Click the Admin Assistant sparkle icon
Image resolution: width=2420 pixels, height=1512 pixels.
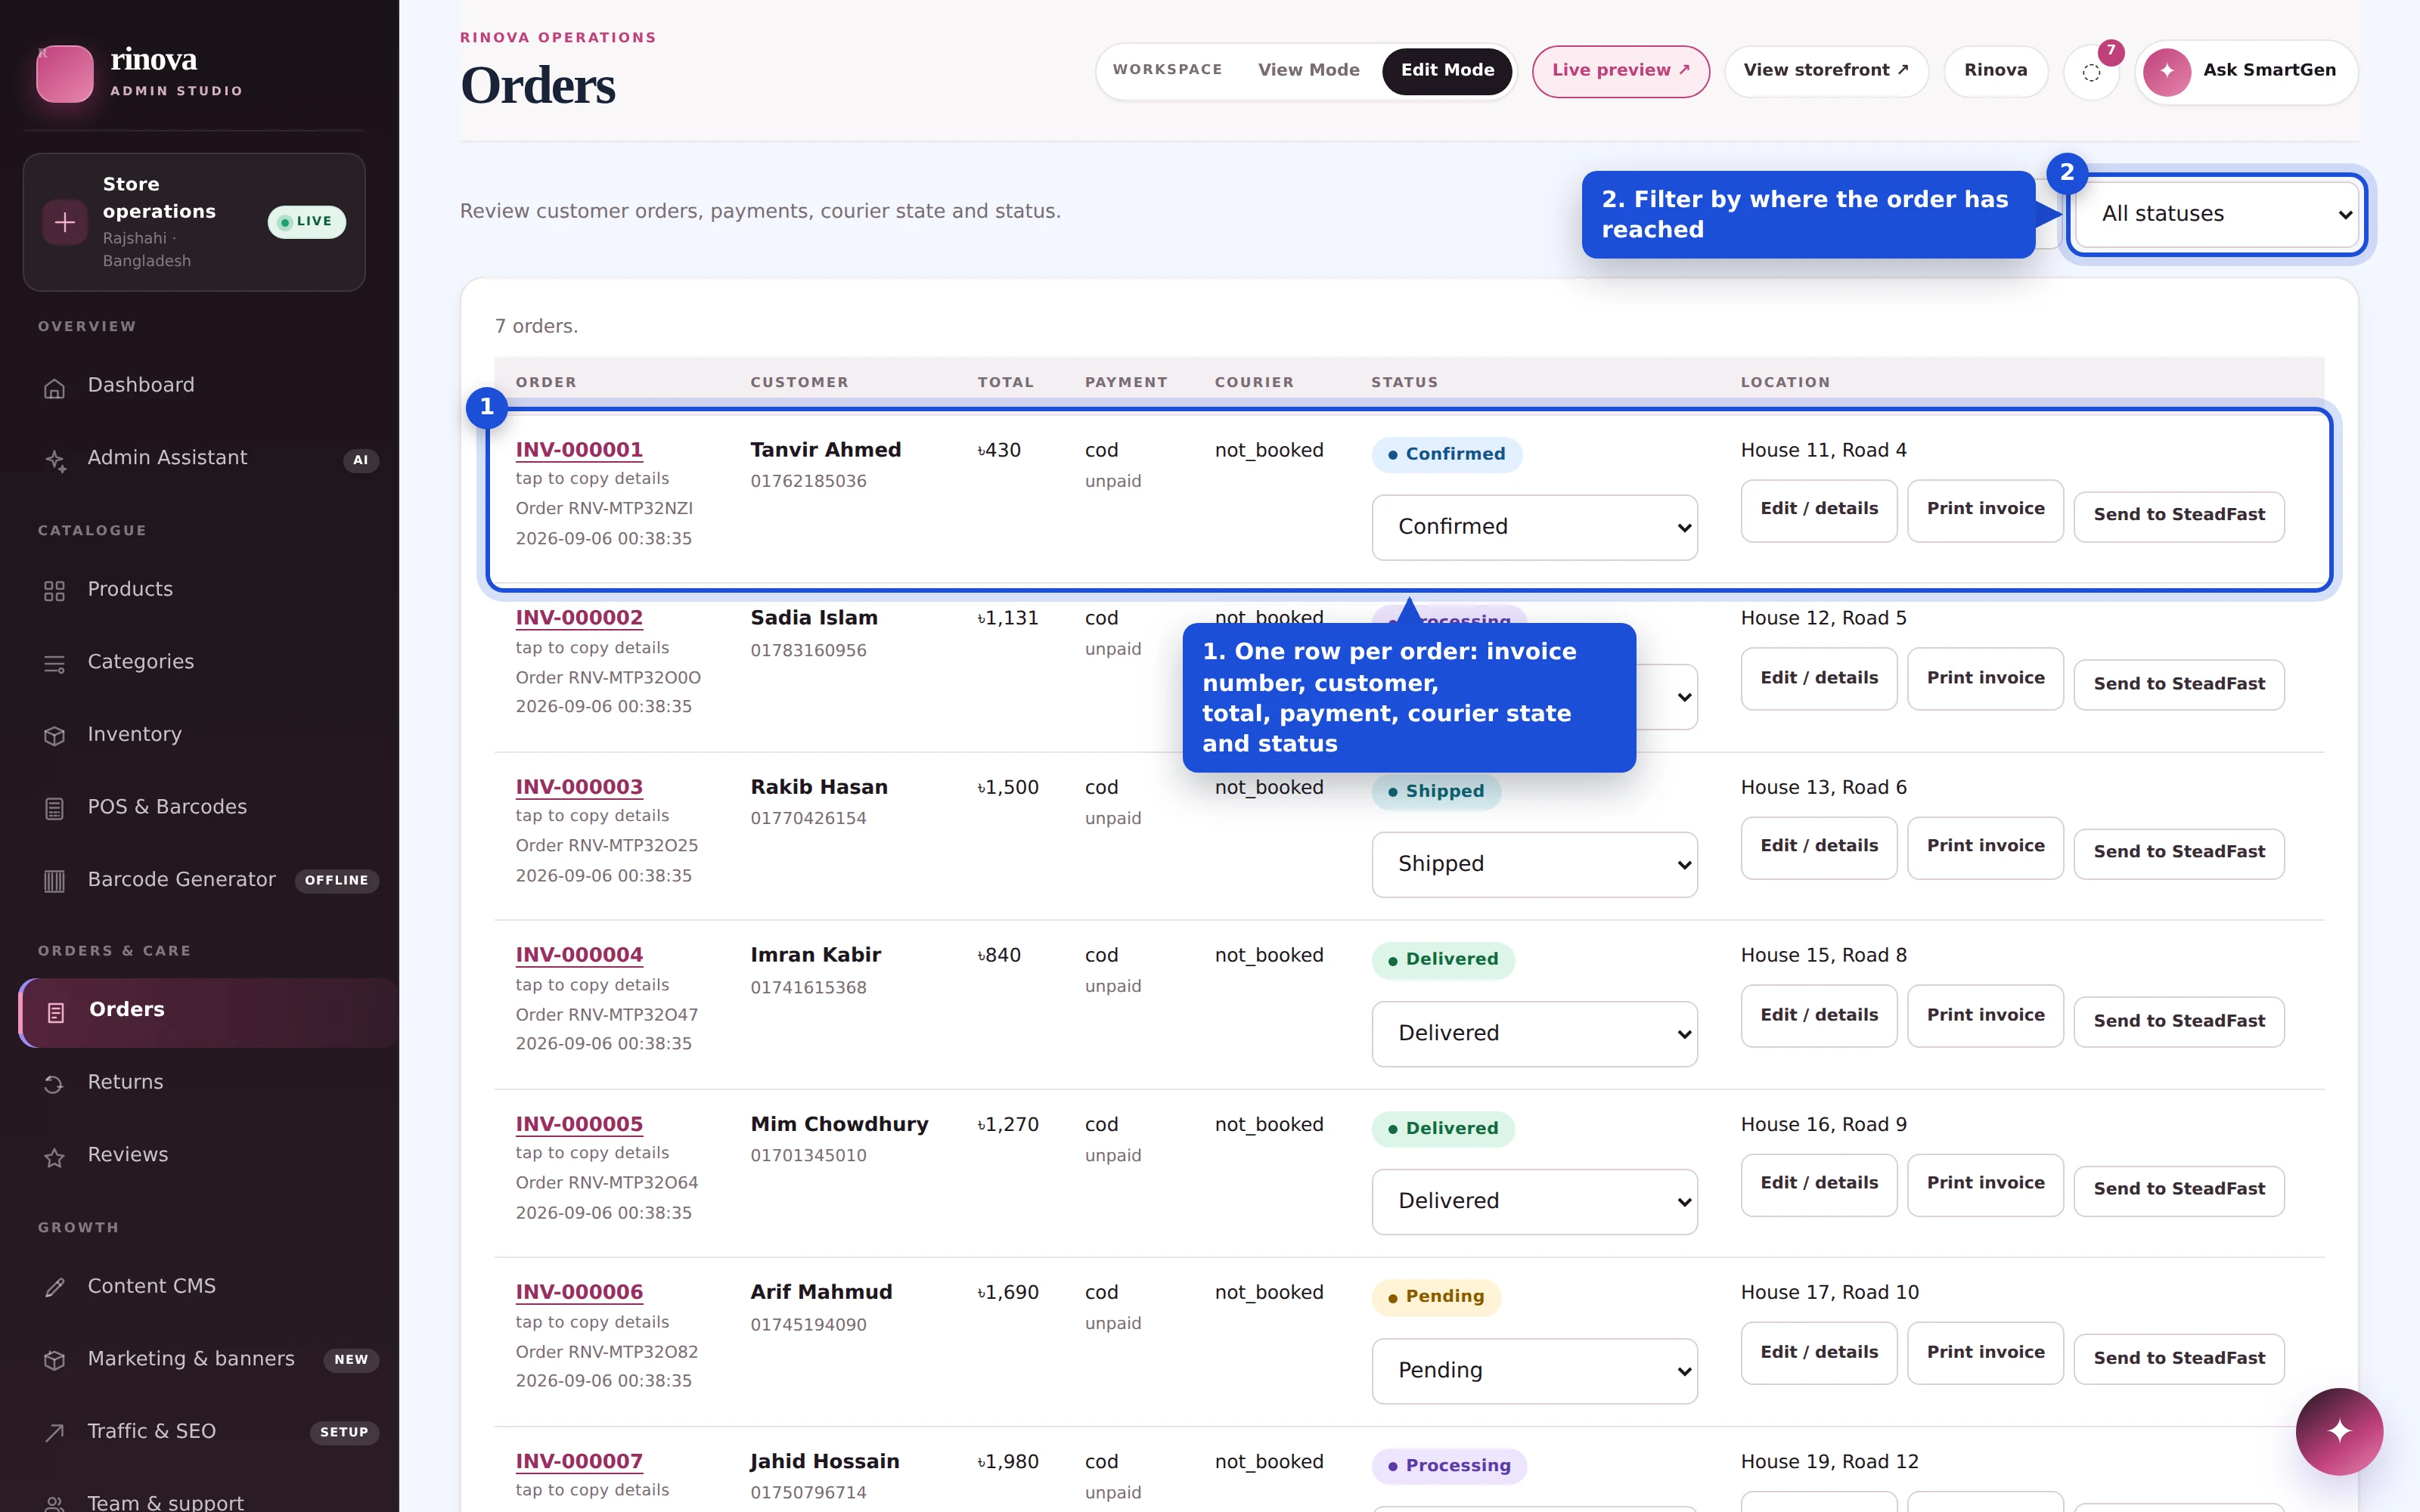point(55,460)
